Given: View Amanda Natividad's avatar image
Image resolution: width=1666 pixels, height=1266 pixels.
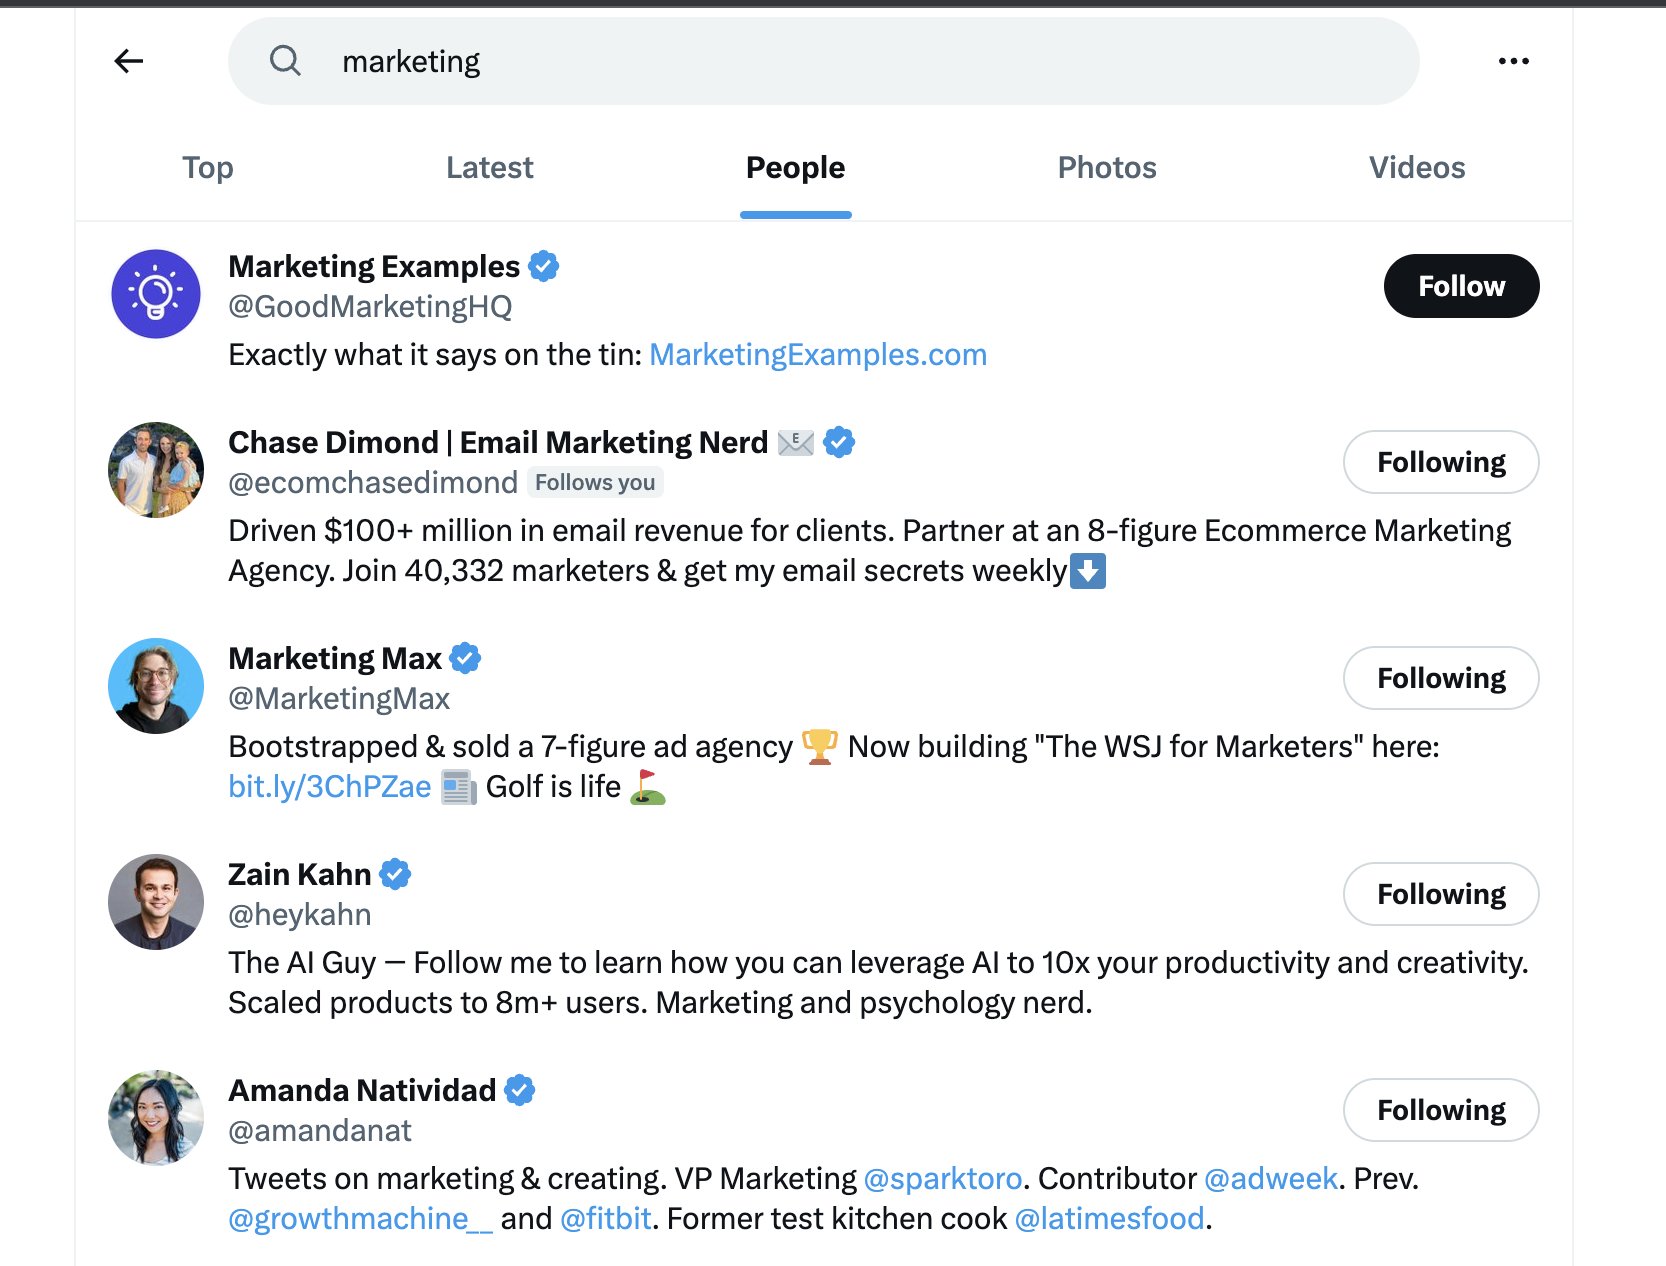Looking at the screenshot, I should (156, 1118).
